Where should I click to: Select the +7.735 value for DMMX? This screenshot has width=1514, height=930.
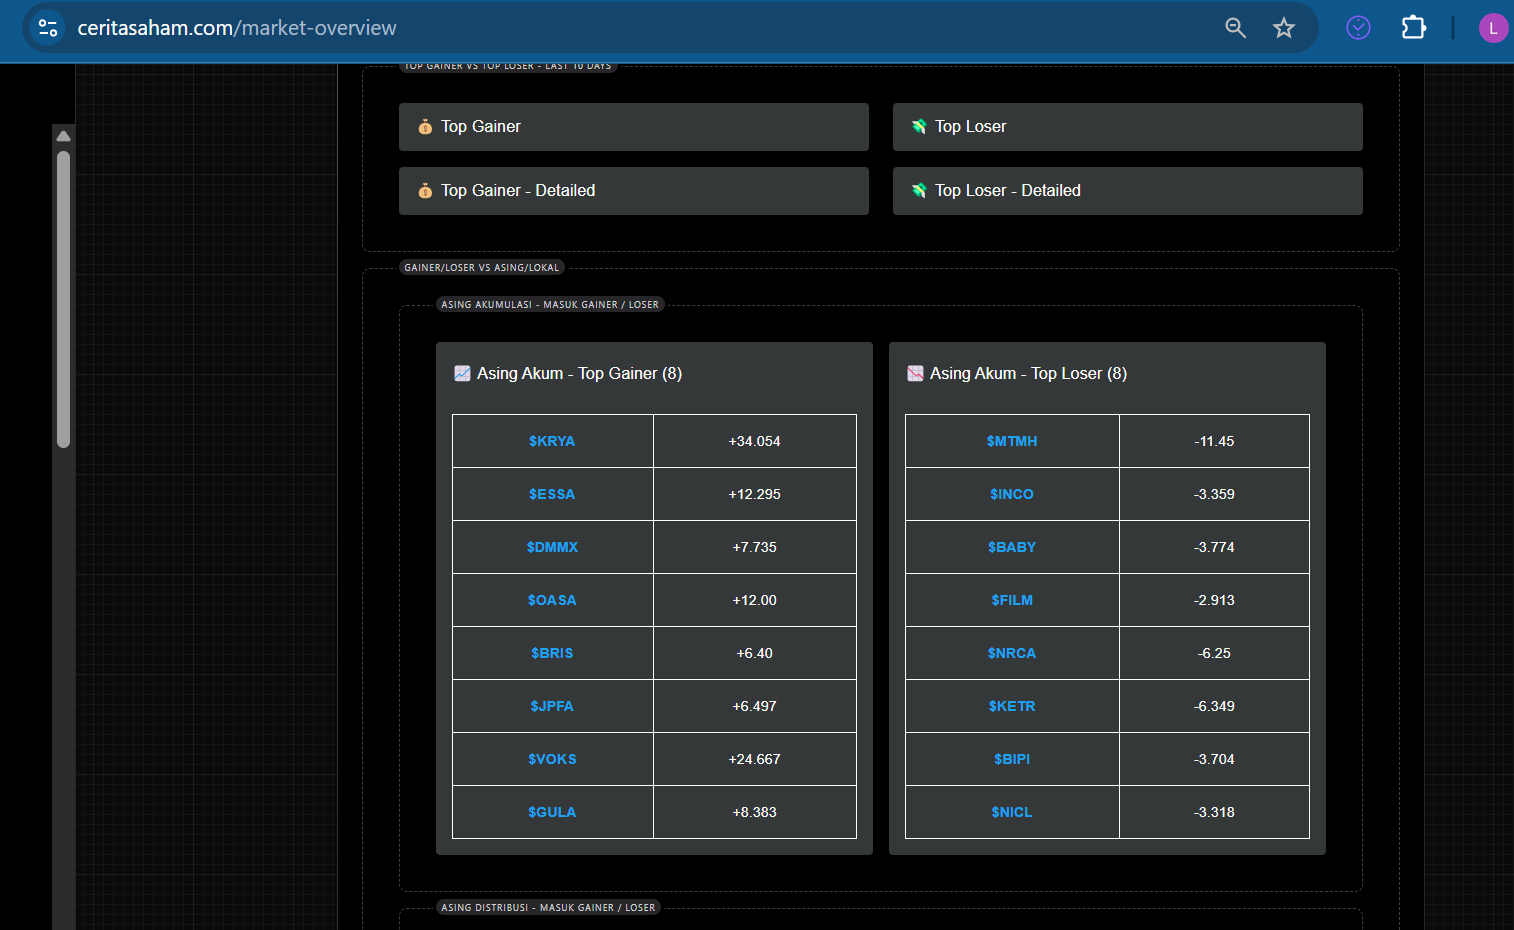click(755, 547)
